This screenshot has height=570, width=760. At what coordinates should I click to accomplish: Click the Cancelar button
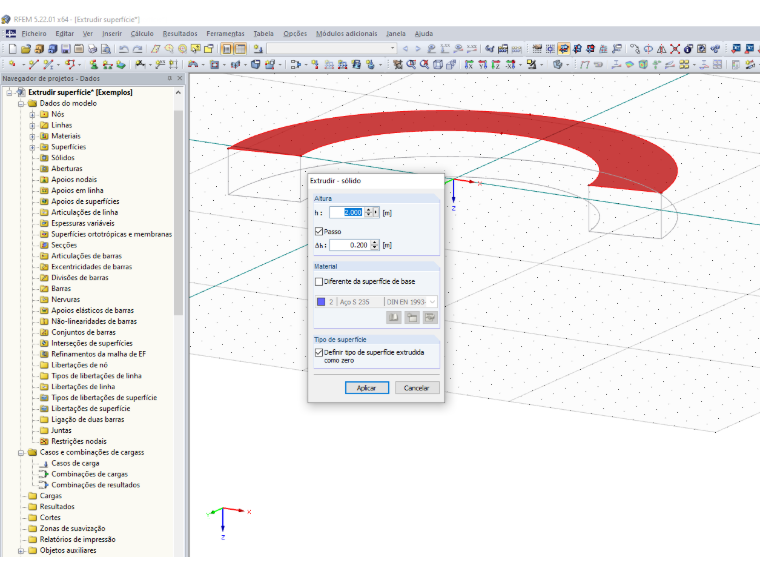[x=417, y=388]
